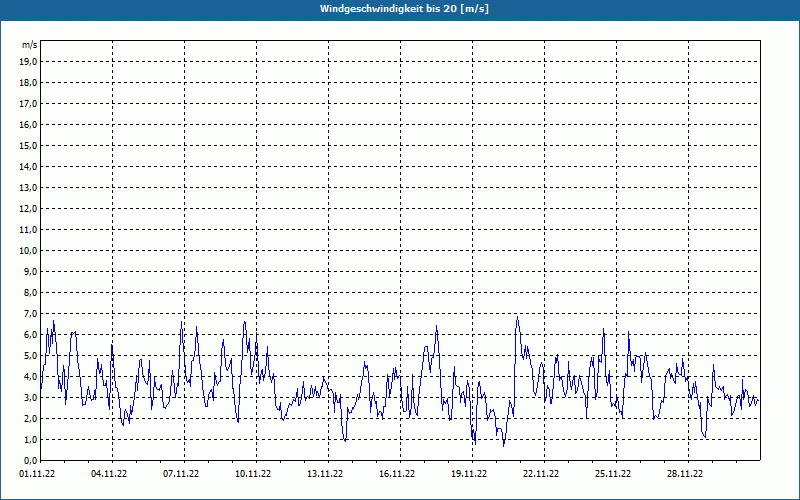
Task: Click the y-axis label 4,0
Action: pyautogui.click(x=30, y=377)
